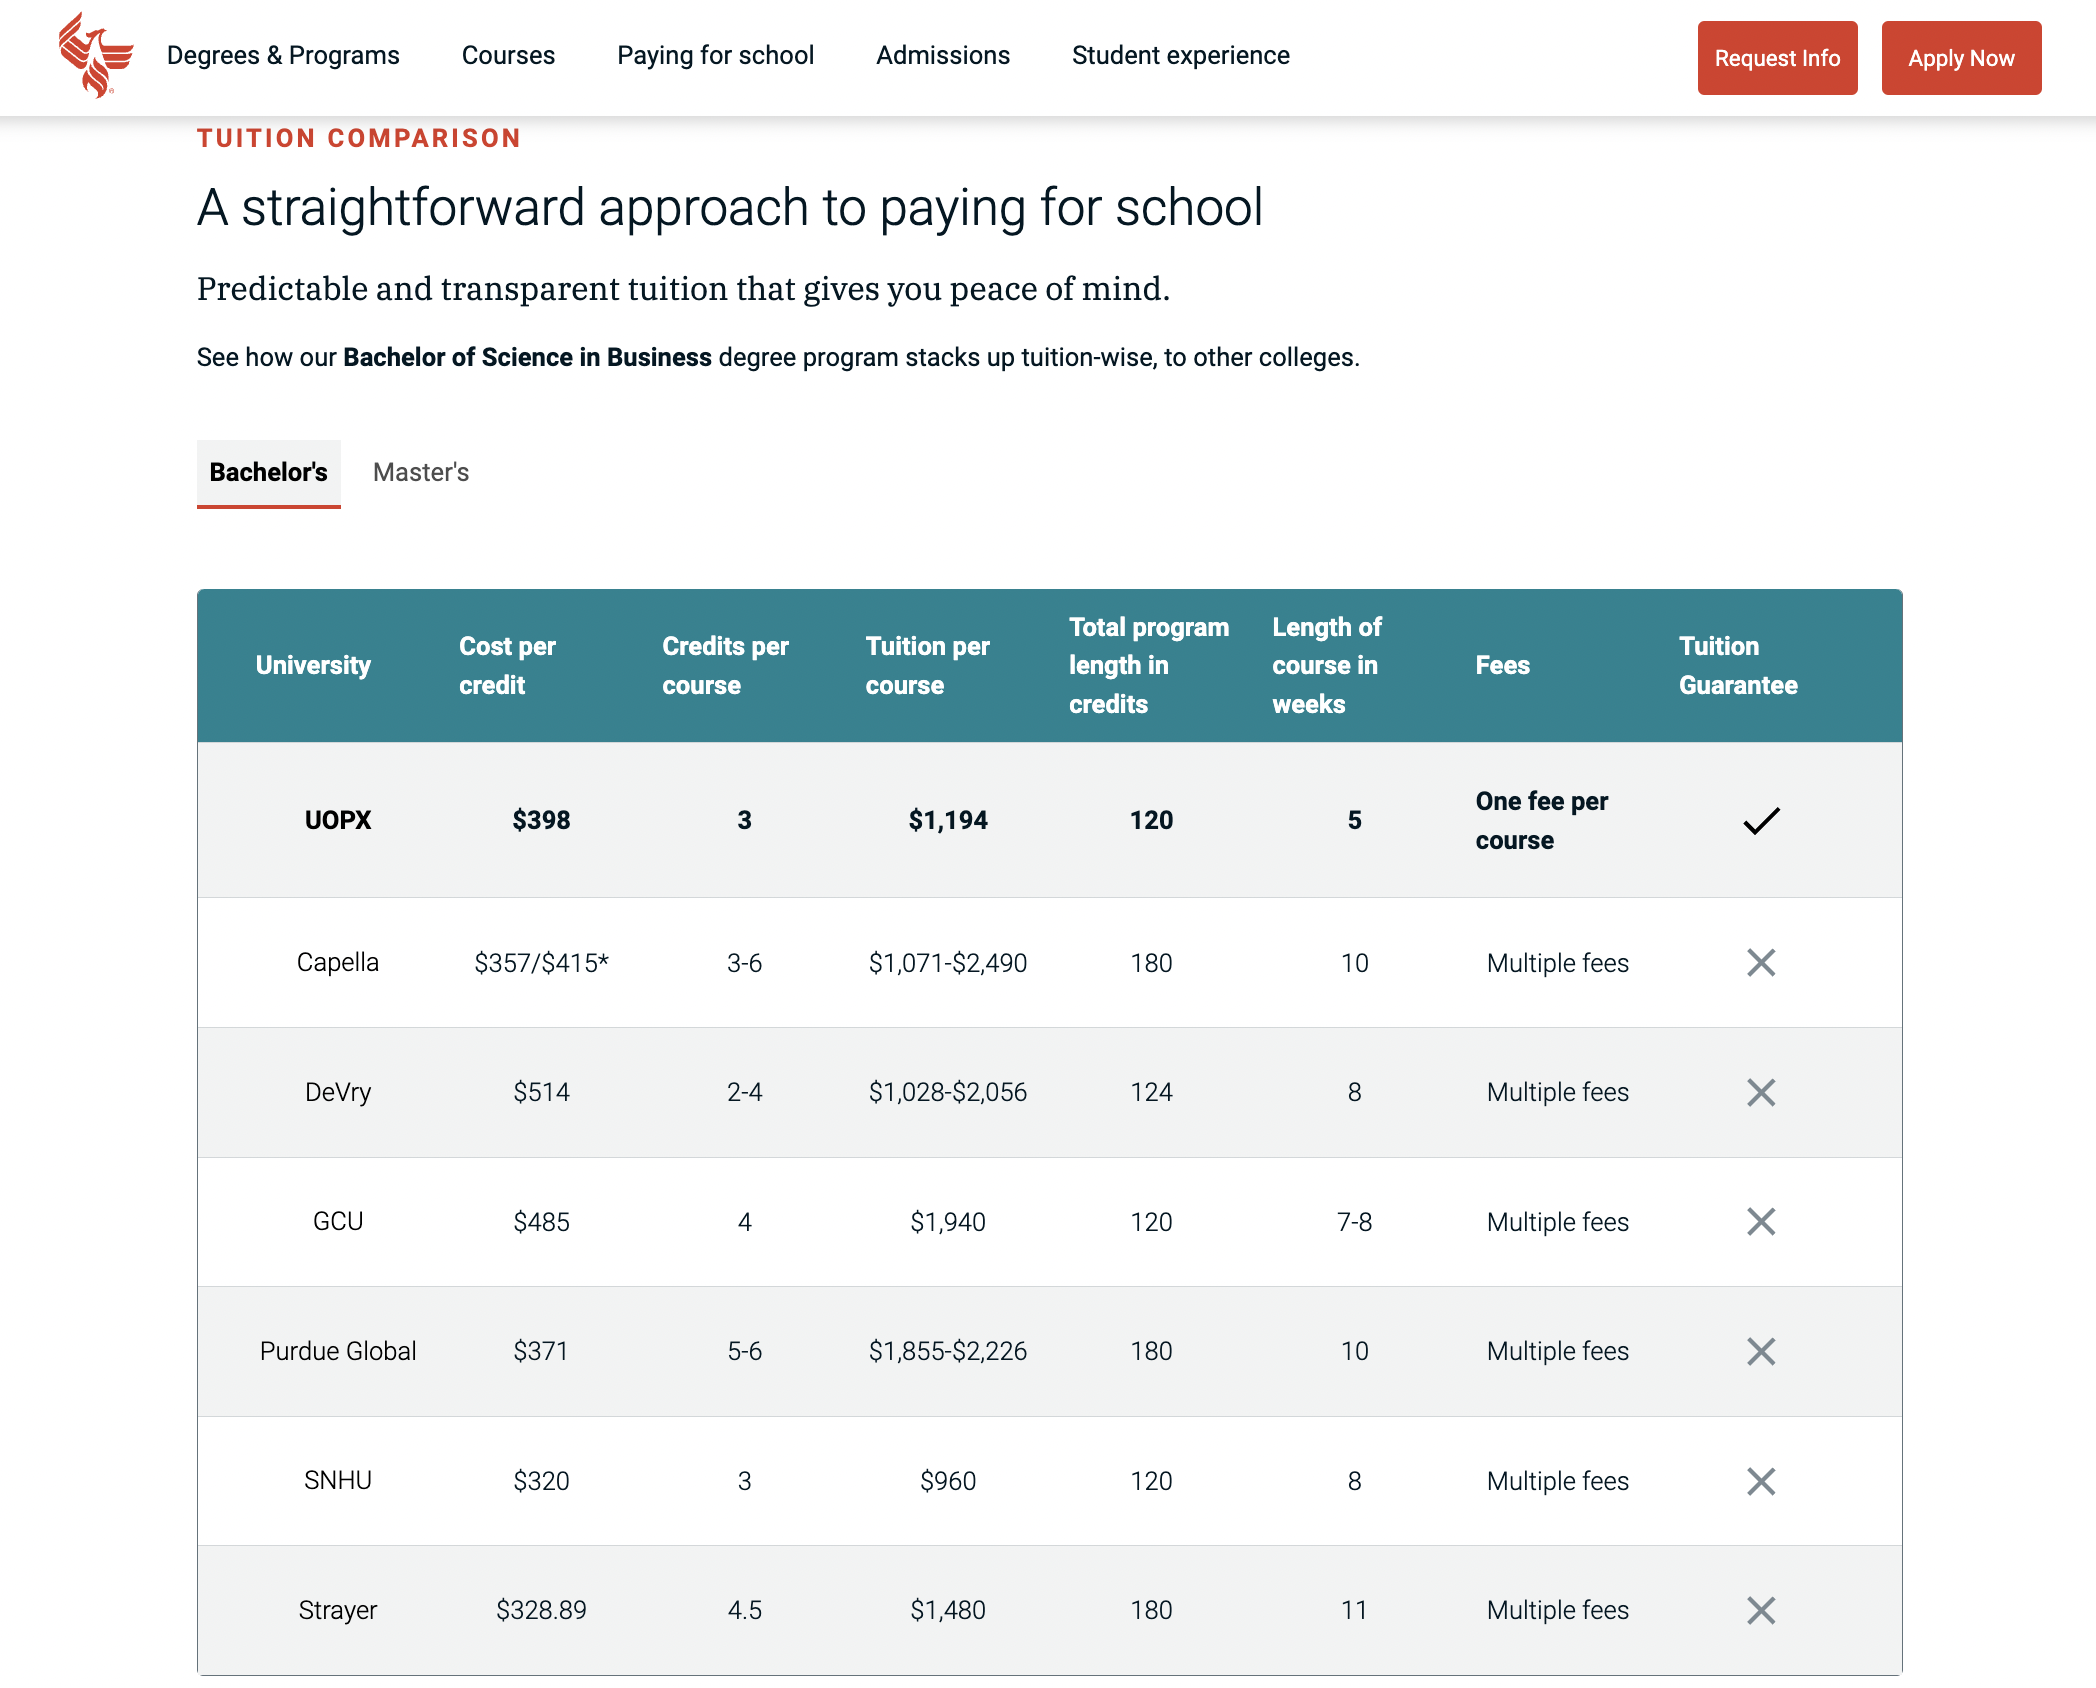Open Degrees & Programs menu

pyautogui.click(x=283, y=55)
